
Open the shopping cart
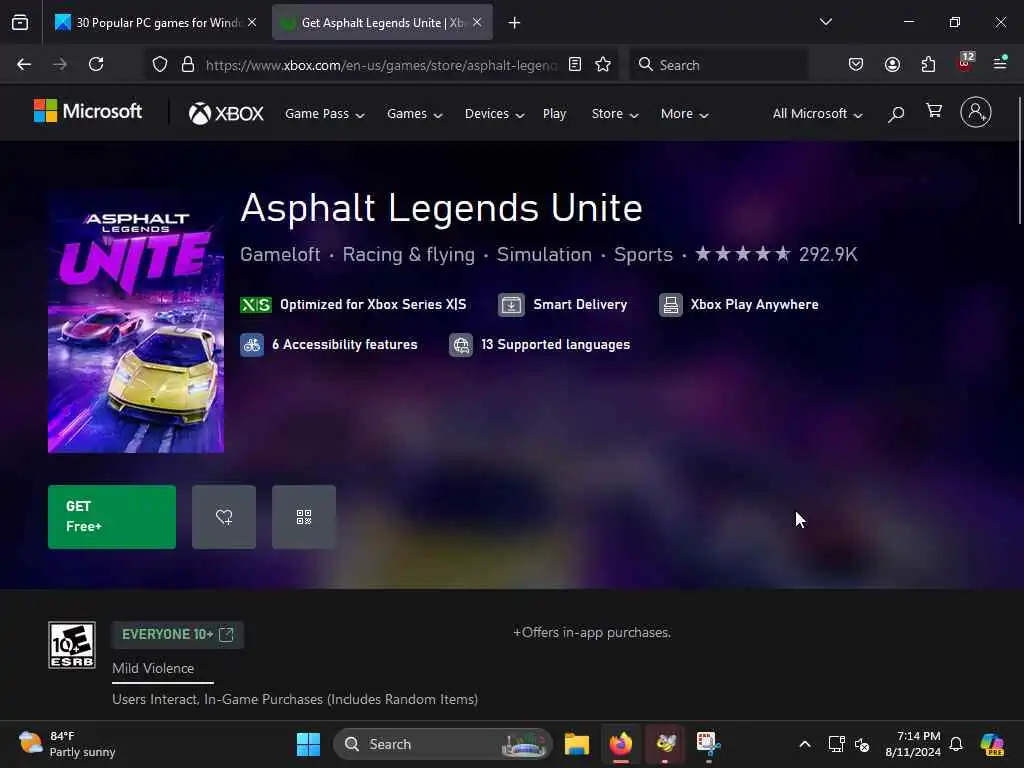click(934, 112)
